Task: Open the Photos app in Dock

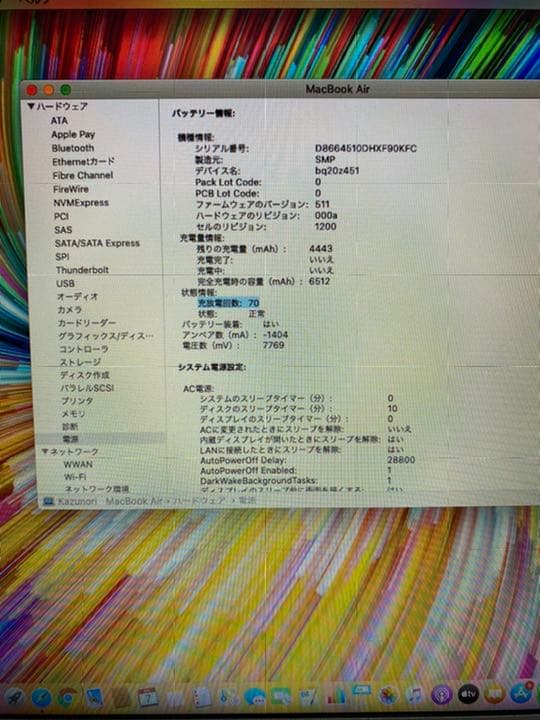Action: [388, 695]
